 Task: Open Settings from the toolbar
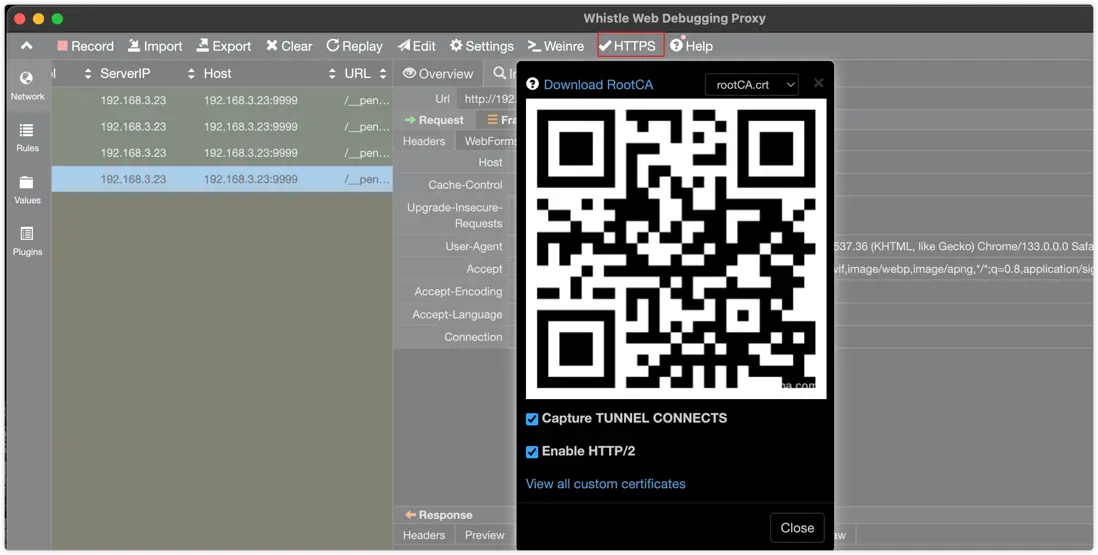482,46
